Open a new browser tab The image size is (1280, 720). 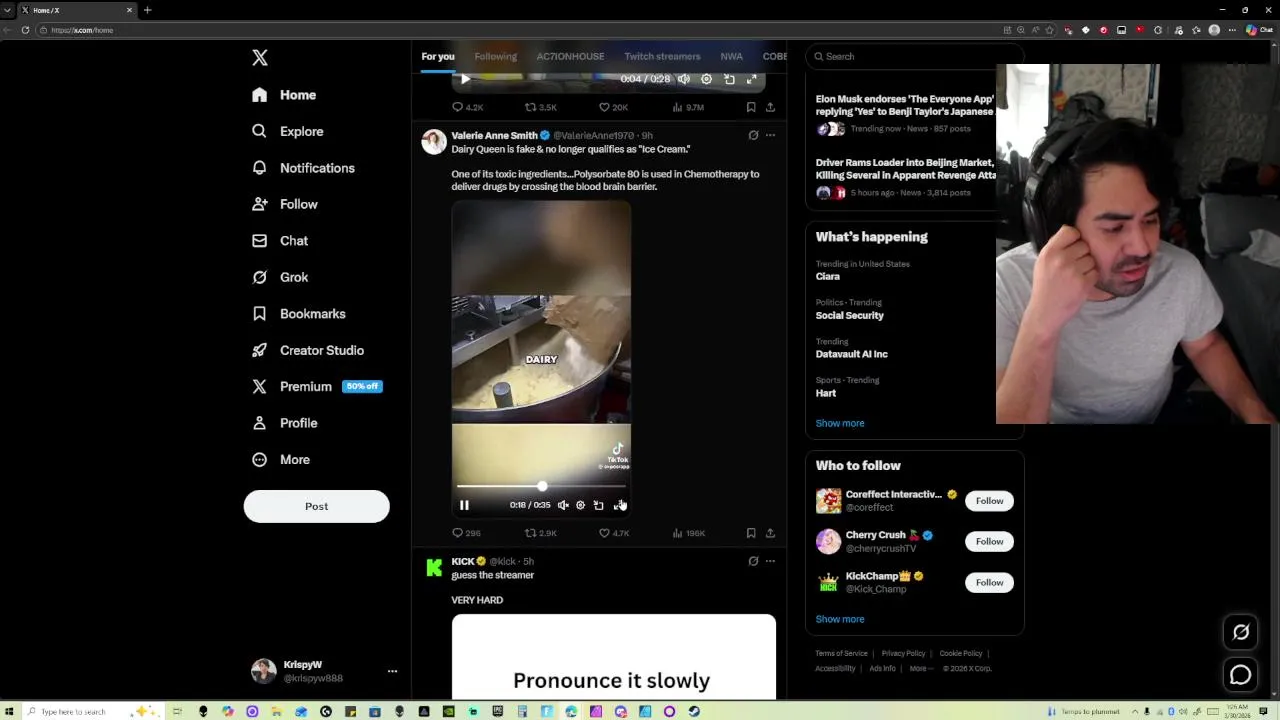click(147, 10)
